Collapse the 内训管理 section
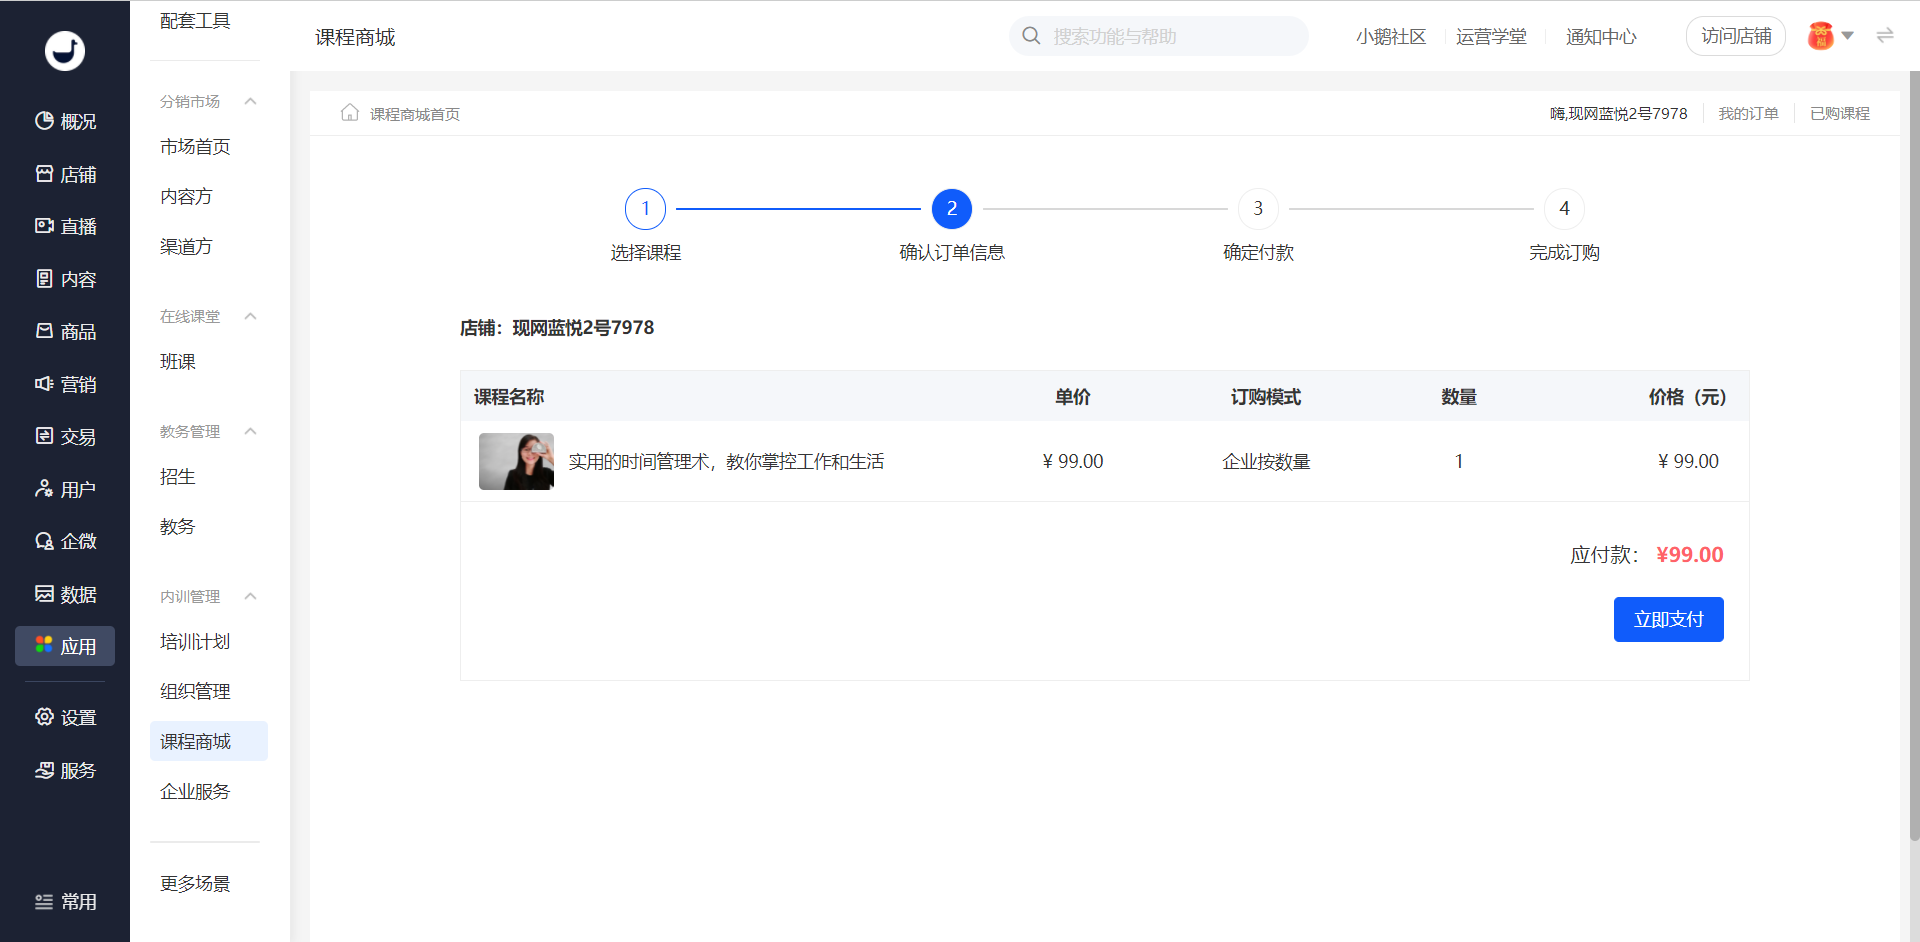Viewport: 1920px width, 942px height. 251,596
